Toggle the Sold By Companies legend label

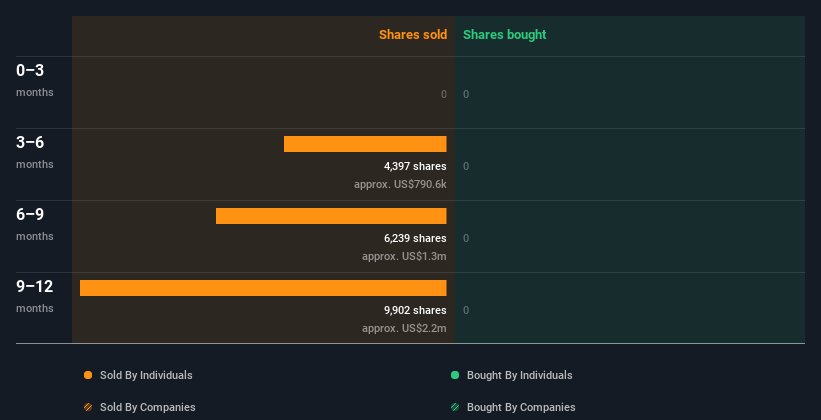coord(148,407)
